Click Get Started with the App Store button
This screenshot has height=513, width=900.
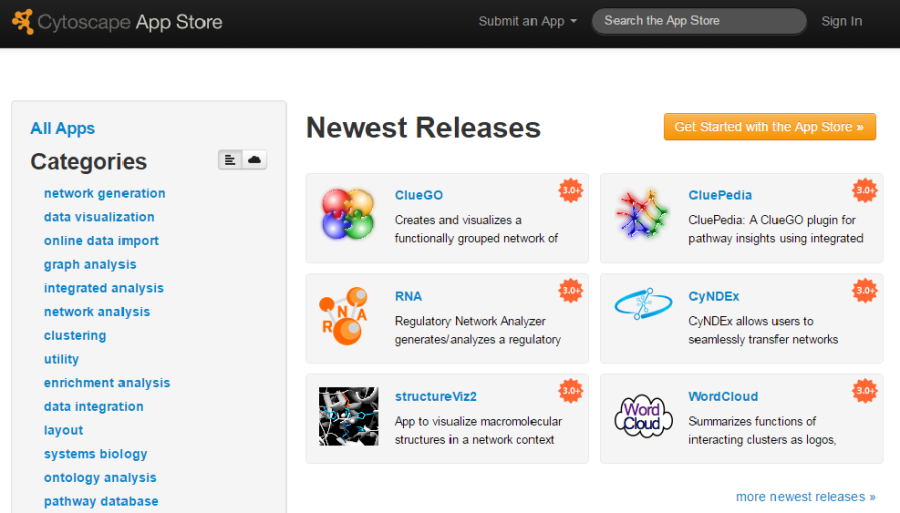tap(770, 127)
